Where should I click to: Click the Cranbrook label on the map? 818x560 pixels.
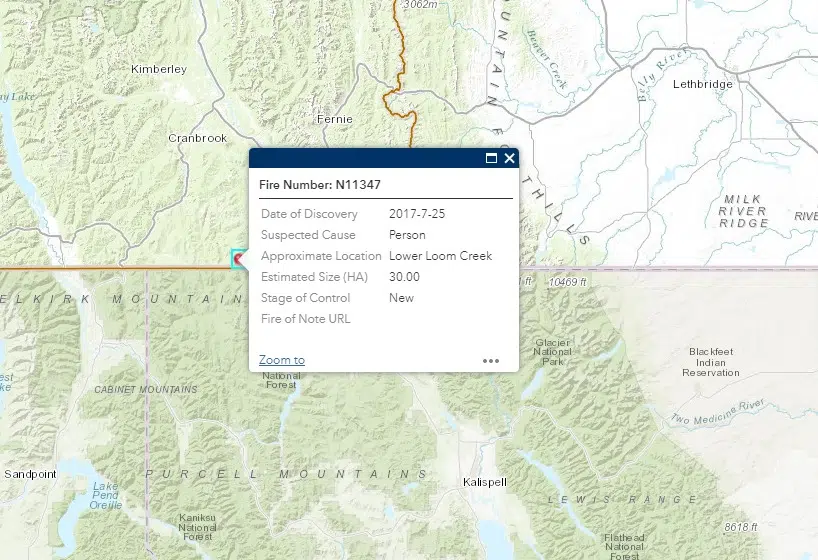coord(197,138)
